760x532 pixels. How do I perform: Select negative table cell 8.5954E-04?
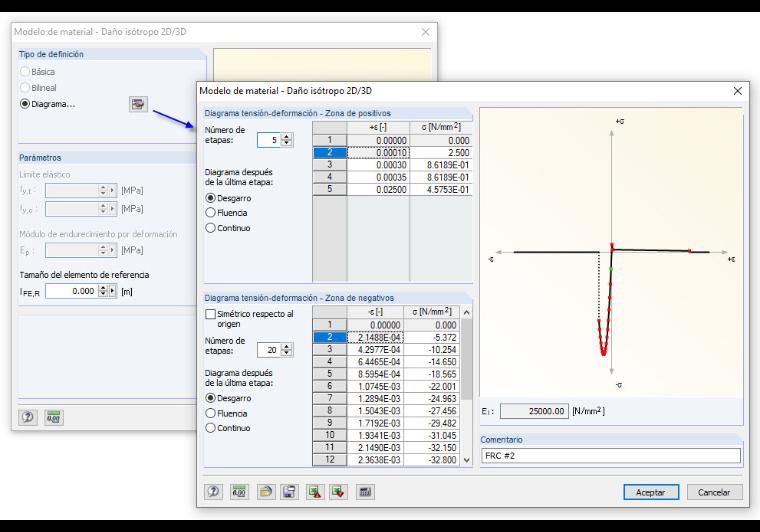(375, 374)
